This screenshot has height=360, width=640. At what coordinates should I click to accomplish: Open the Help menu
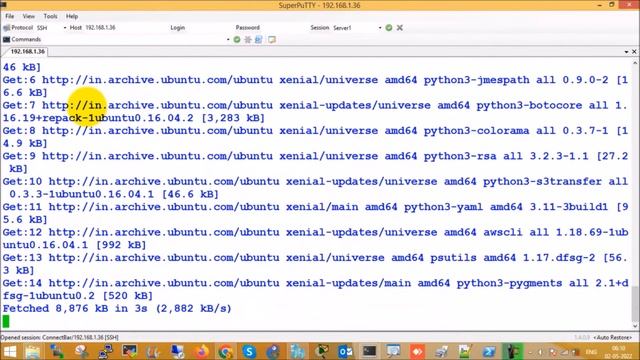tap(72, 16)
